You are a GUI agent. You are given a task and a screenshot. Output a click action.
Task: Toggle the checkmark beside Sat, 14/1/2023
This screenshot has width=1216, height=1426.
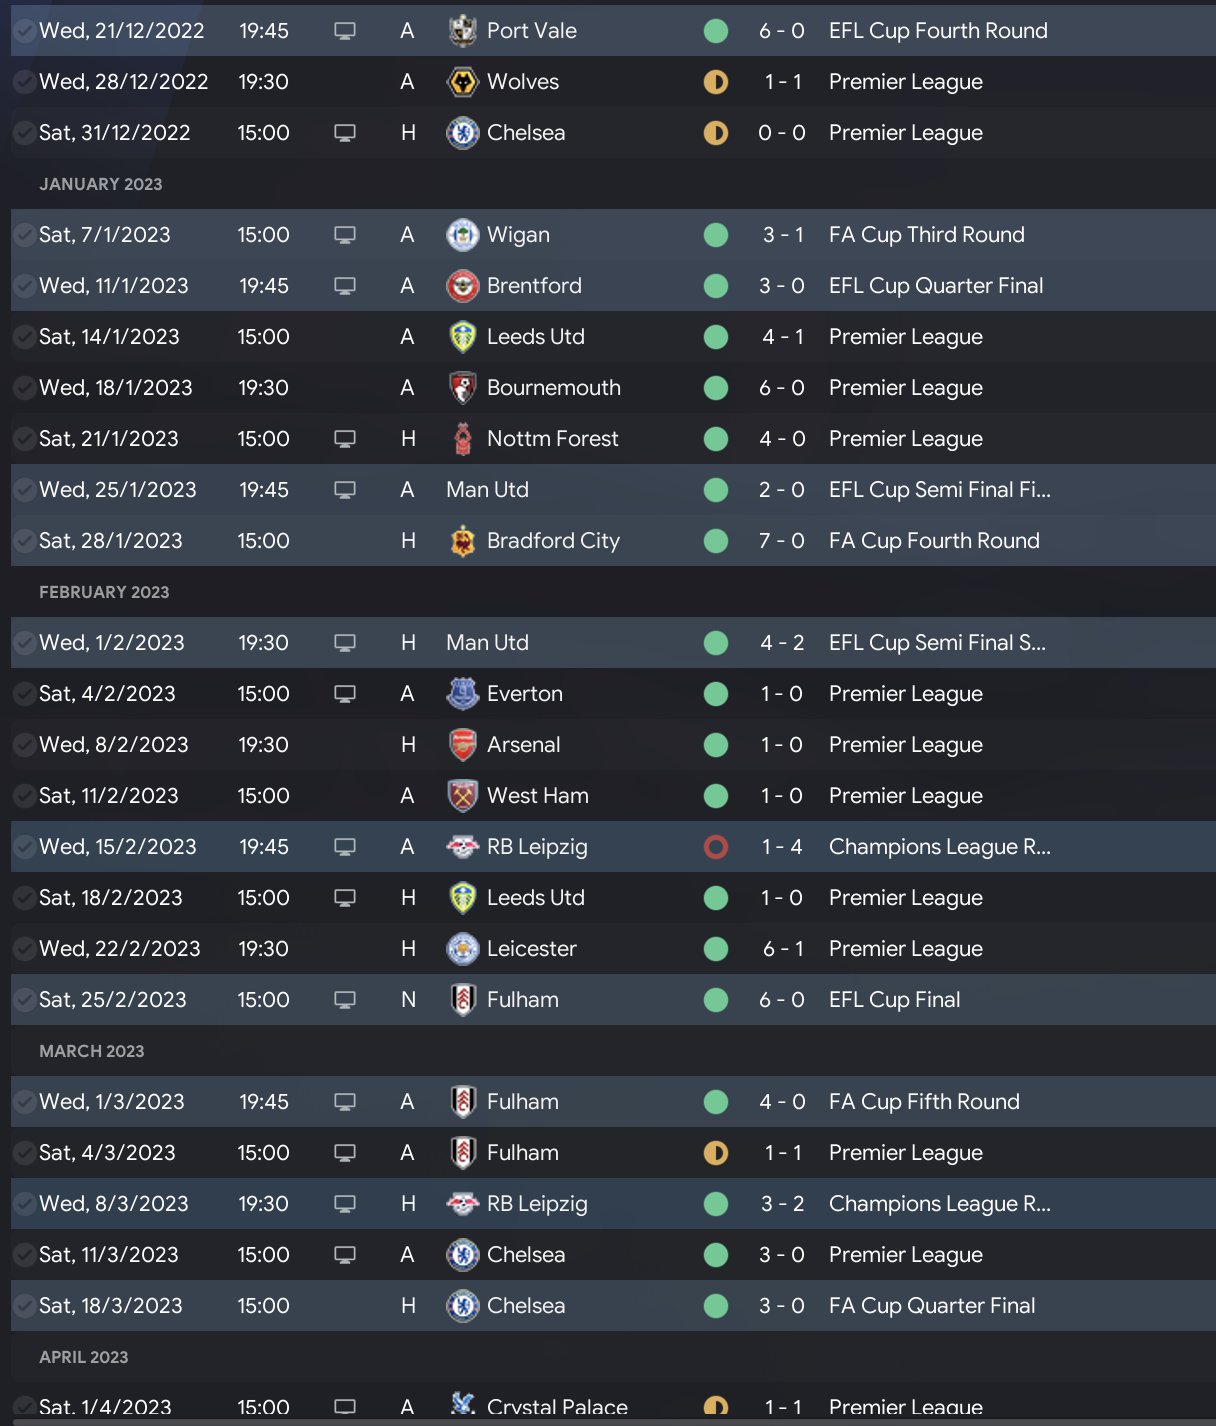coord(24,337)
